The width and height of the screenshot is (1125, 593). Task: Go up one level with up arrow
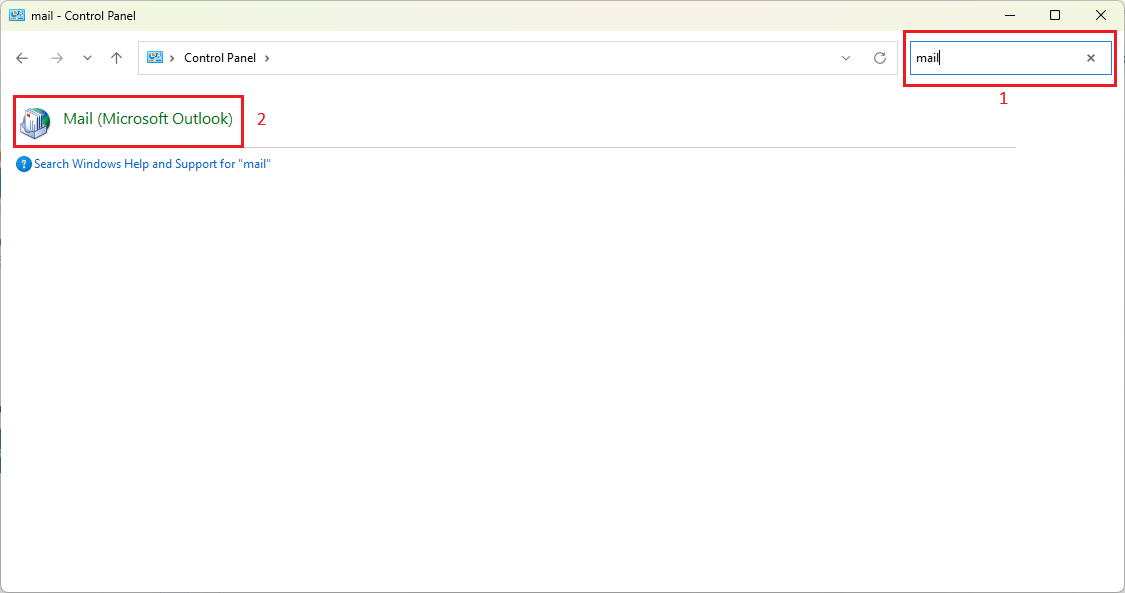point(116,58)
